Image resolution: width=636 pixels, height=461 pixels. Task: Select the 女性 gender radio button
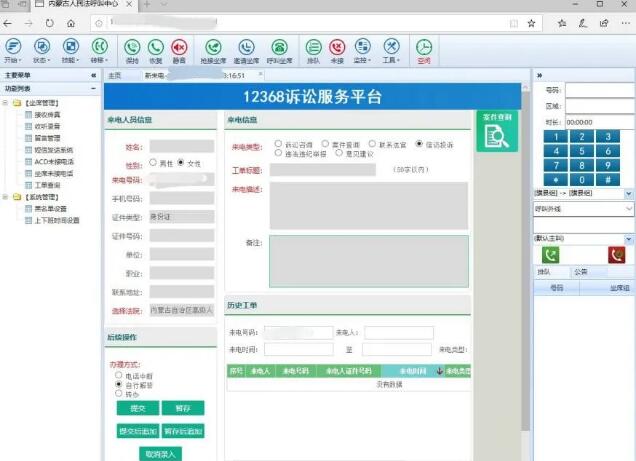[x=181, y=162]
